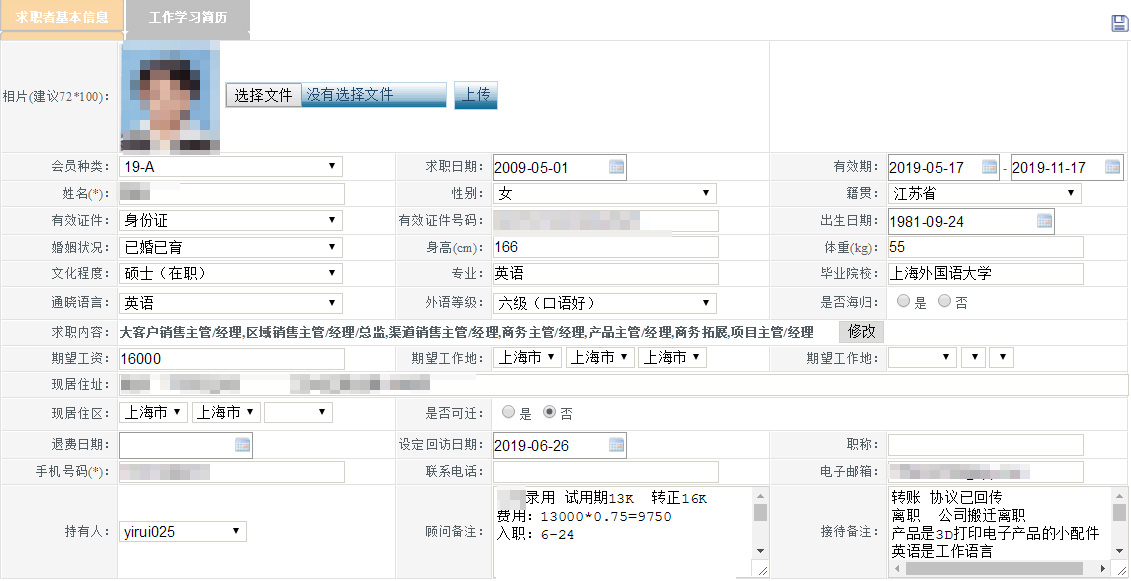
Task: Click 上传 button
Action: (476, 95)
